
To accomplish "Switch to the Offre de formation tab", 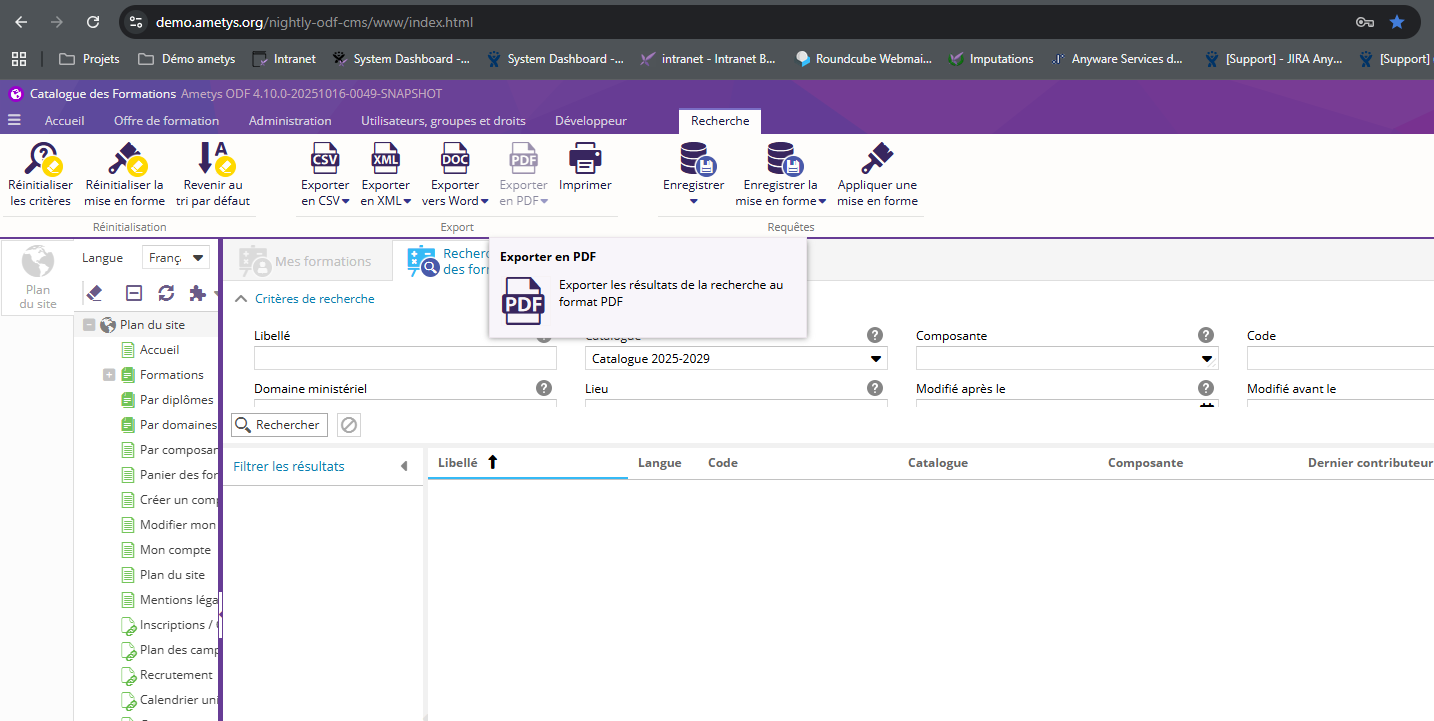I will pyautogui.click(x=166, y=121).
